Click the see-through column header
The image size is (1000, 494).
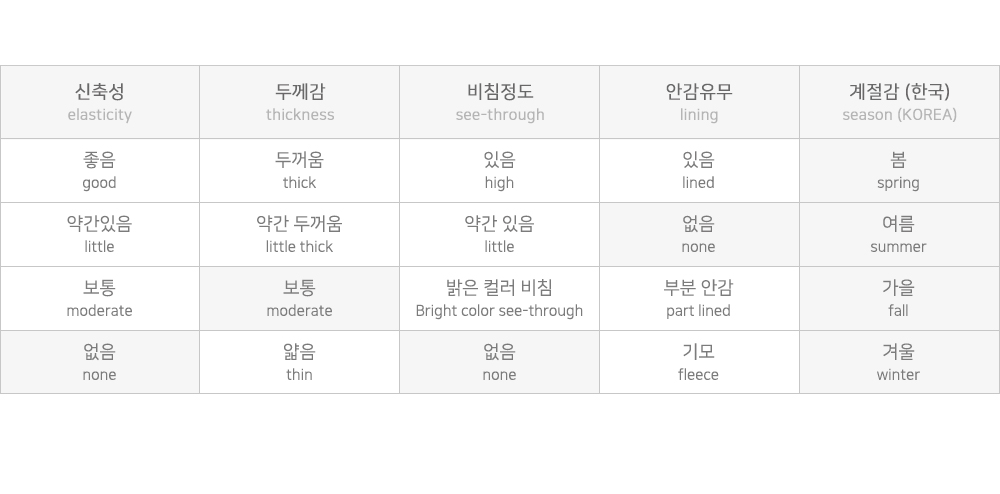pos(500,102)
